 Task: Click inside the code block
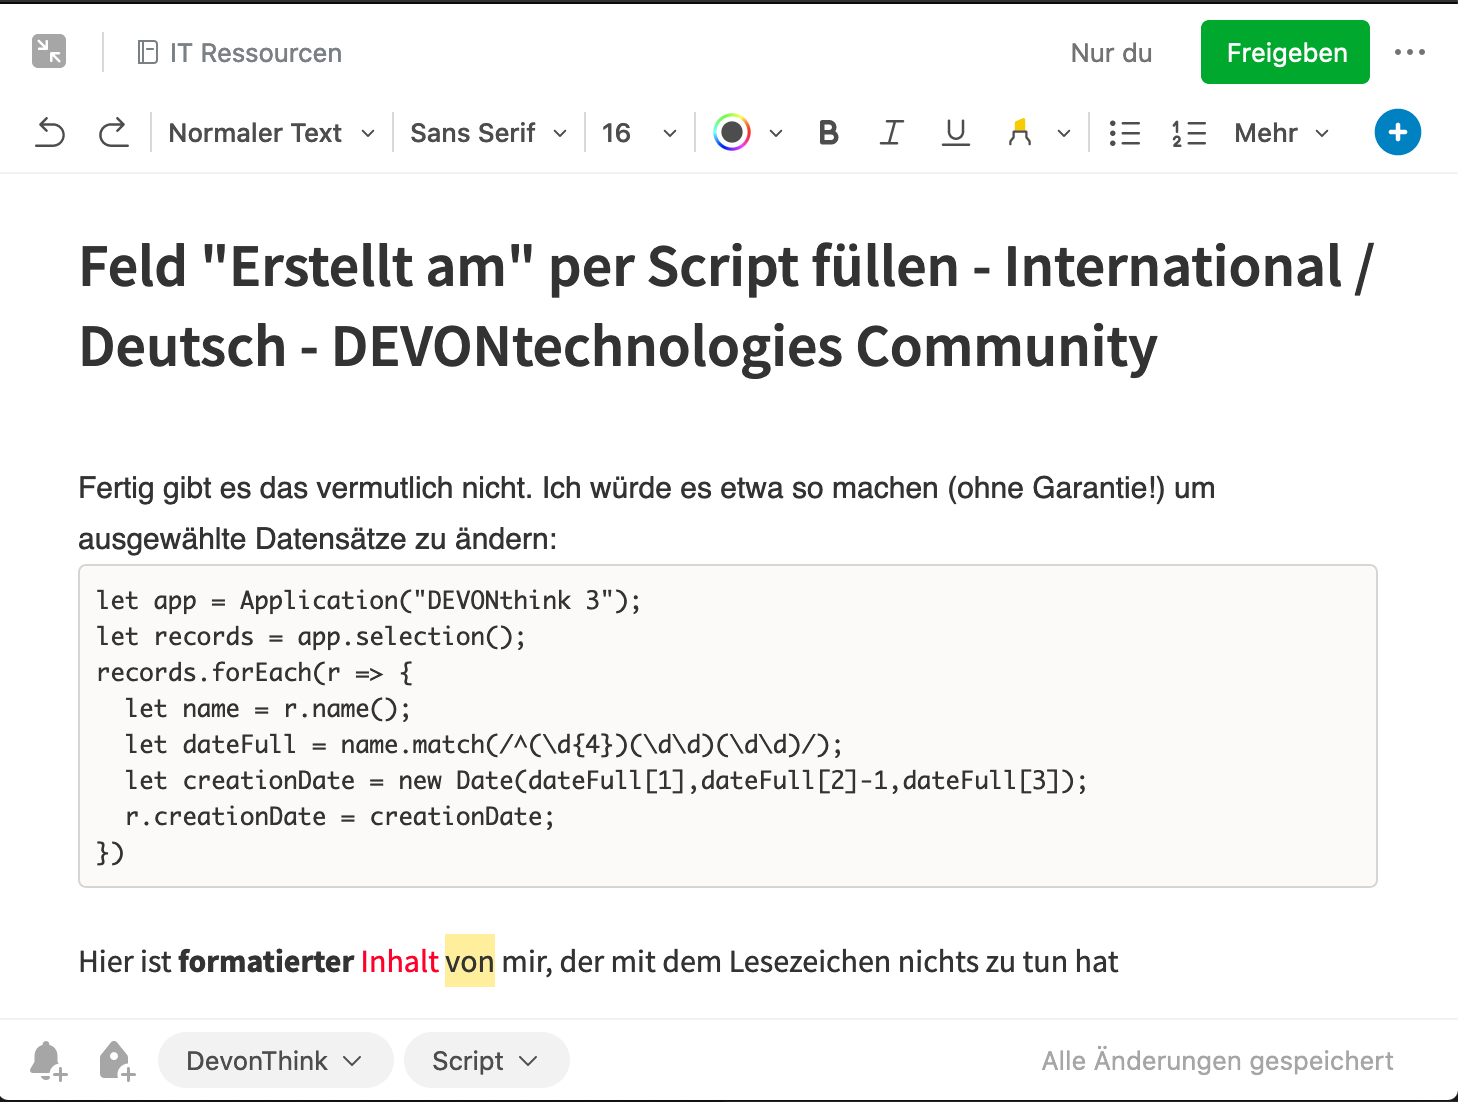[x=728, y=726]
